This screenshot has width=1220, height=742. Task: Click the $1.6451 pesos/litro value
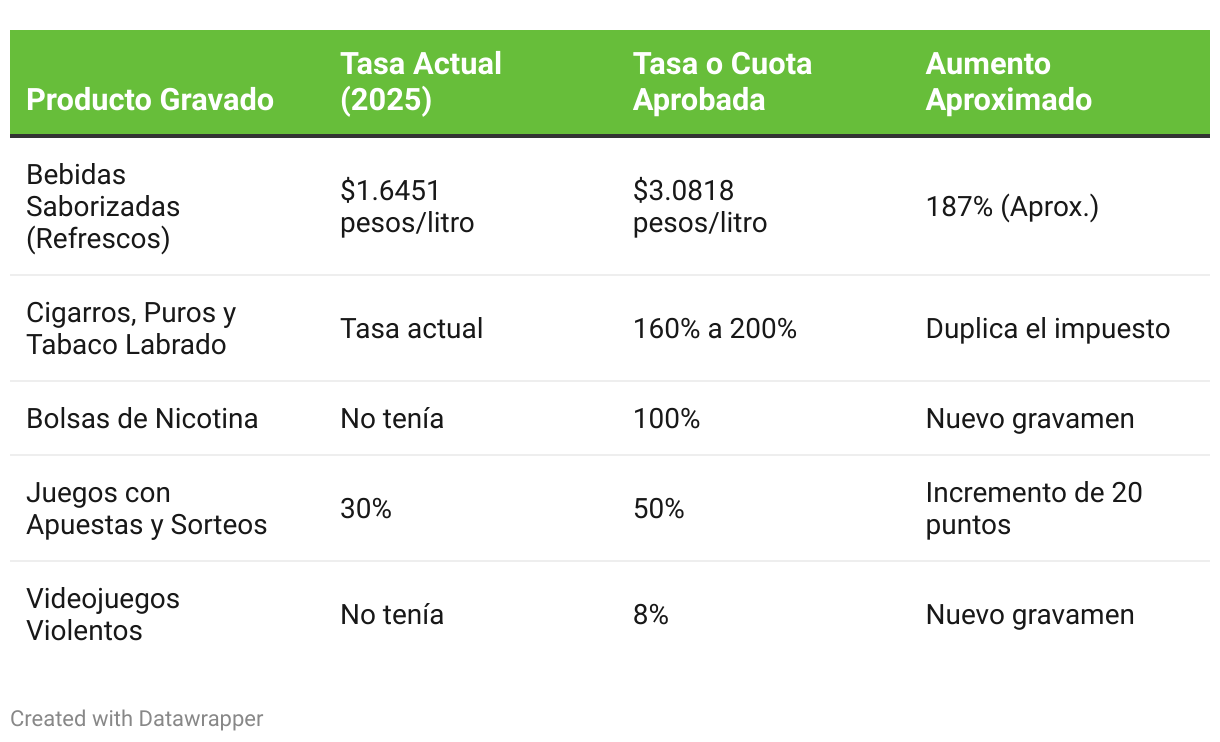pyautogui.click(x=407, y=206)
